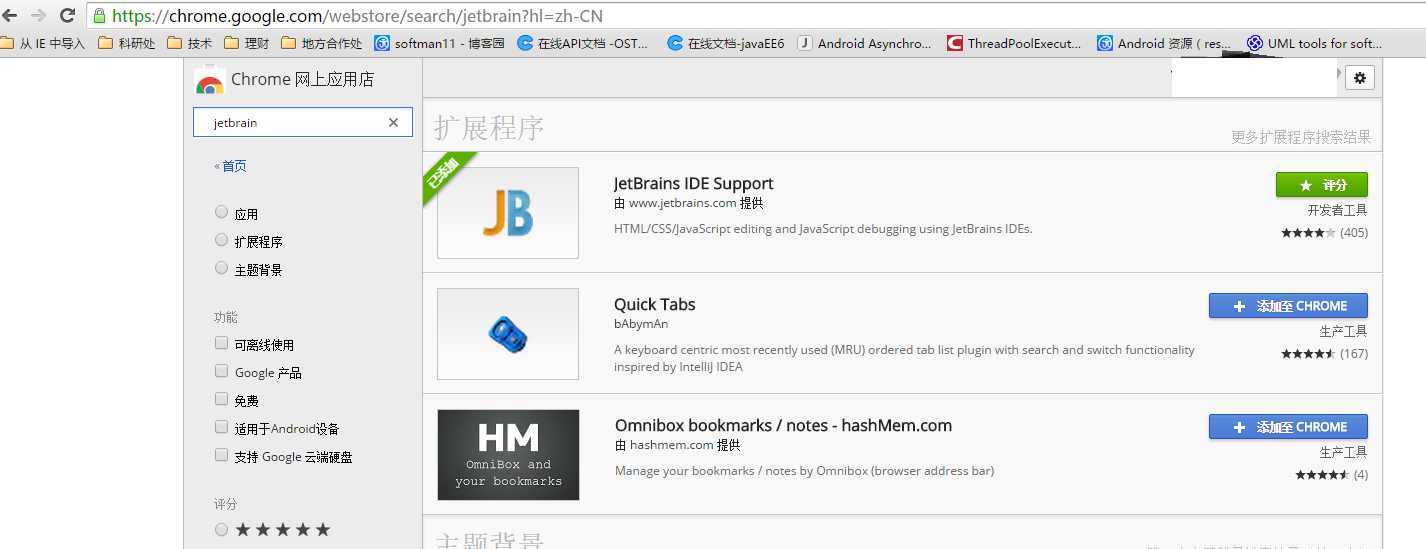Image resolution: width=1426 pixels, height=549 pixels.
Task: Click the green padlock in address bar
Action: pyautogui.click(x=99, y=16)
